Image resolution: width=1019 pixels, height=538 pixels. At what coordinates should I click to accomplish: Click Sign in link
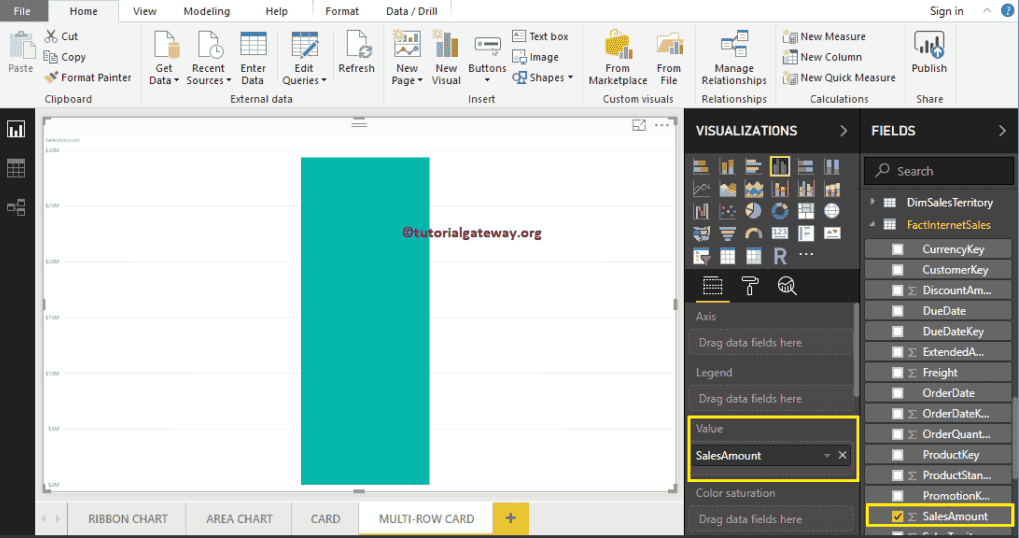click(946, 11)
